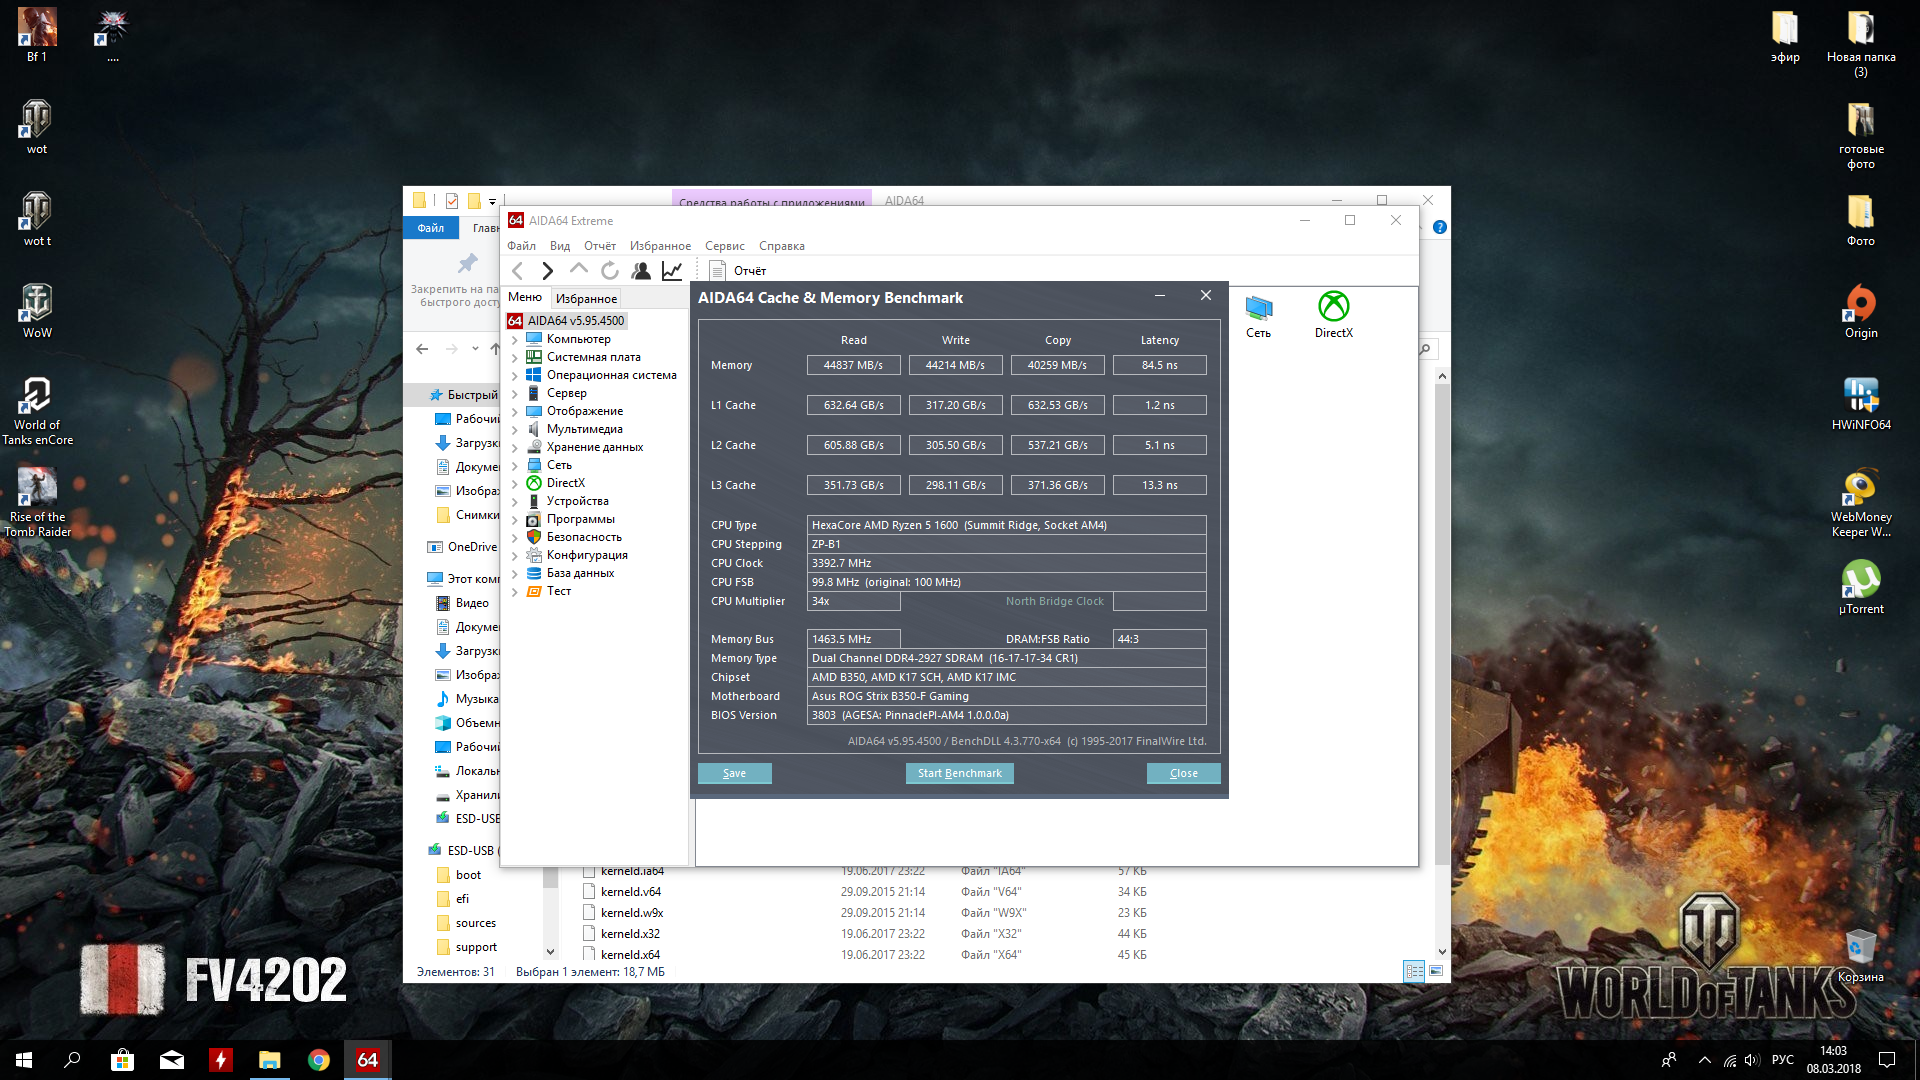Viewport: 1920px width, 1080px height.
Task: Click the refresh icon in AIDA64 toolbar
Action: coord(609,271)
